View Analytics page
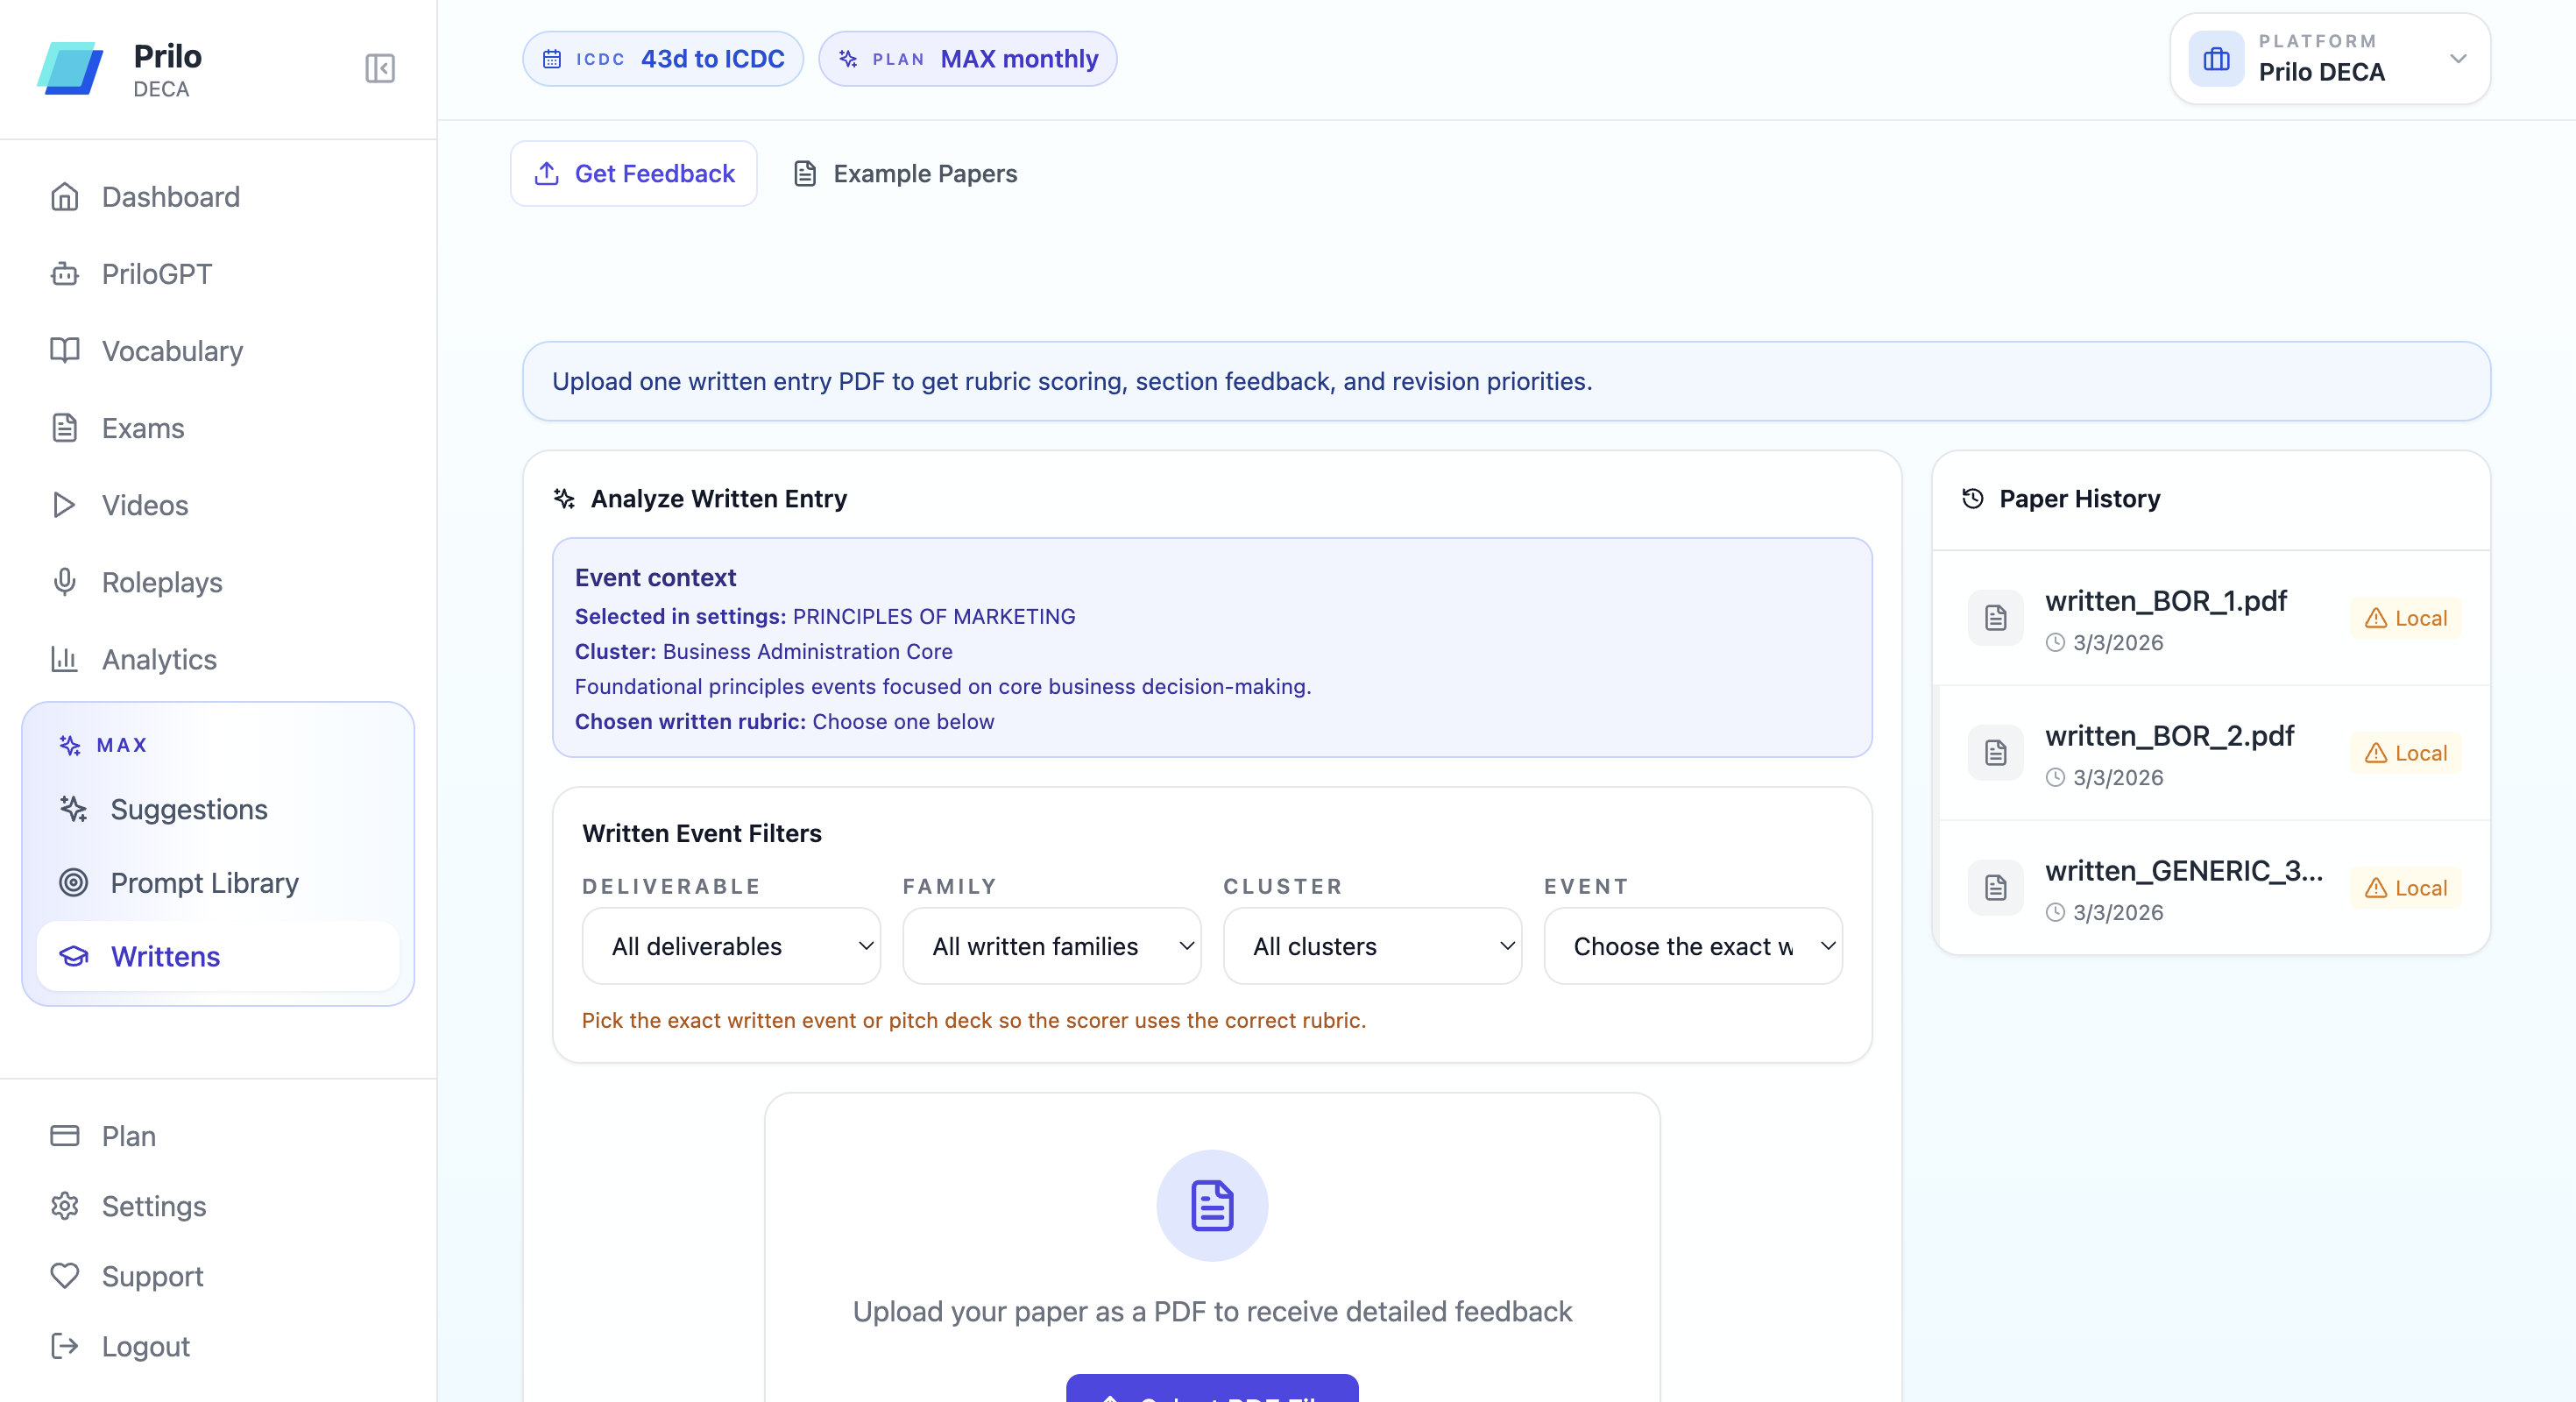Viewport: 2576px width, 1402px height. [x=218, y=659]
